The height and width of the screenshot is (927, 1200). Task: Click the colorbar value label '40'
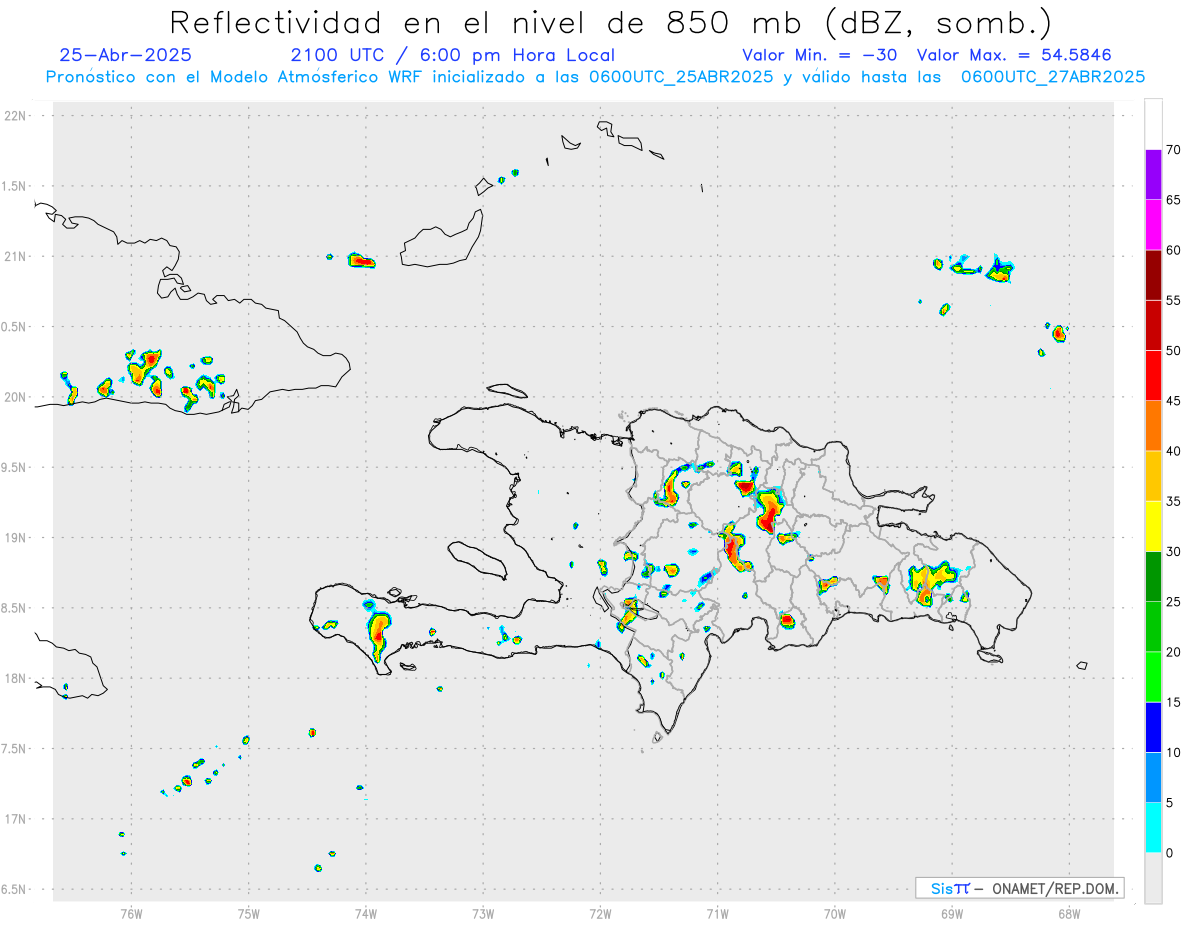pyautogui.click(x=1173, y=451)
